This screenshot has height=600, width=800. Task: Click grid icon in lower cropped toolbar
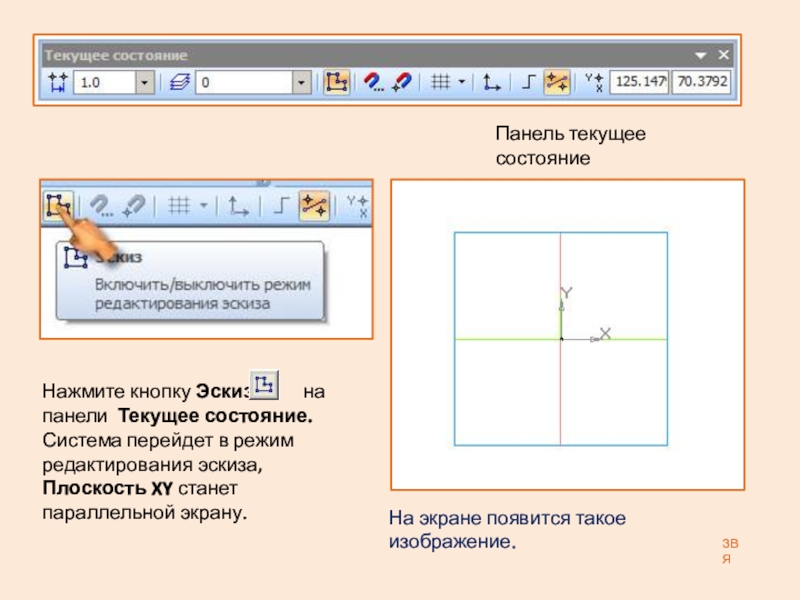[x=178, y=205]
